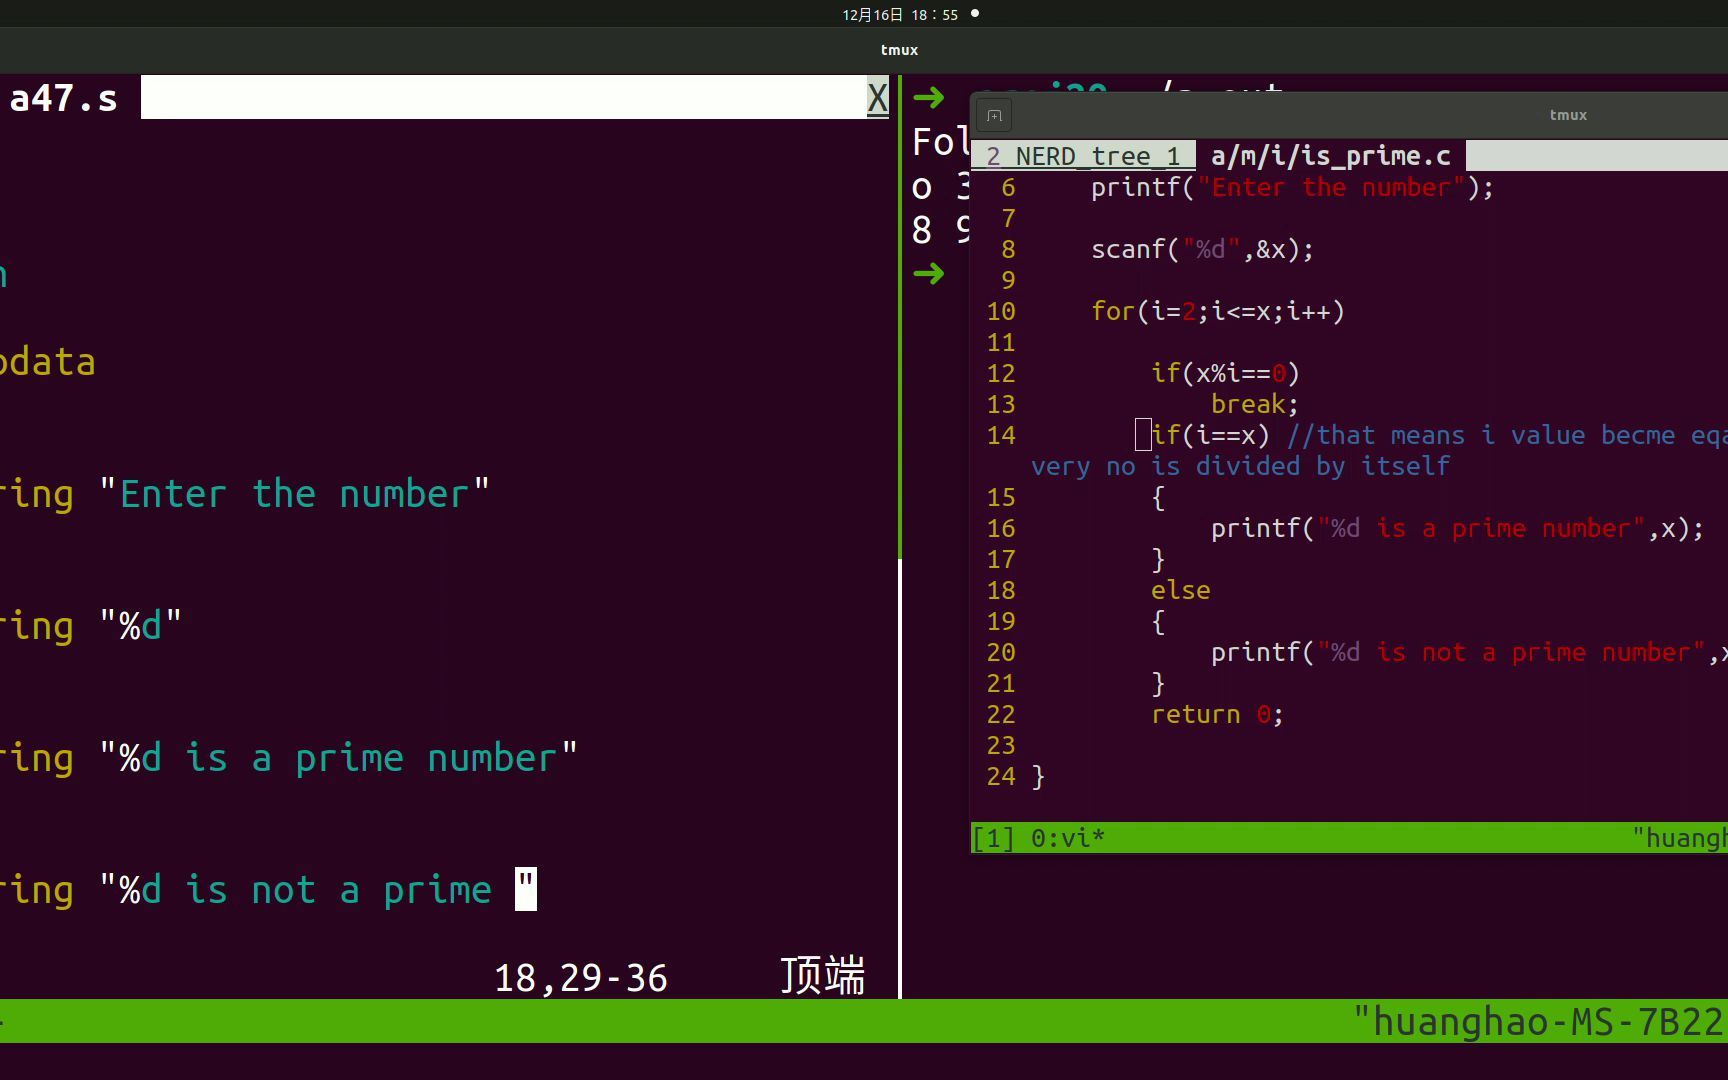Click the scanf line 8 in is_prime.c
This screenshot has width=1728, height=1080.
tap(1202, 249)
